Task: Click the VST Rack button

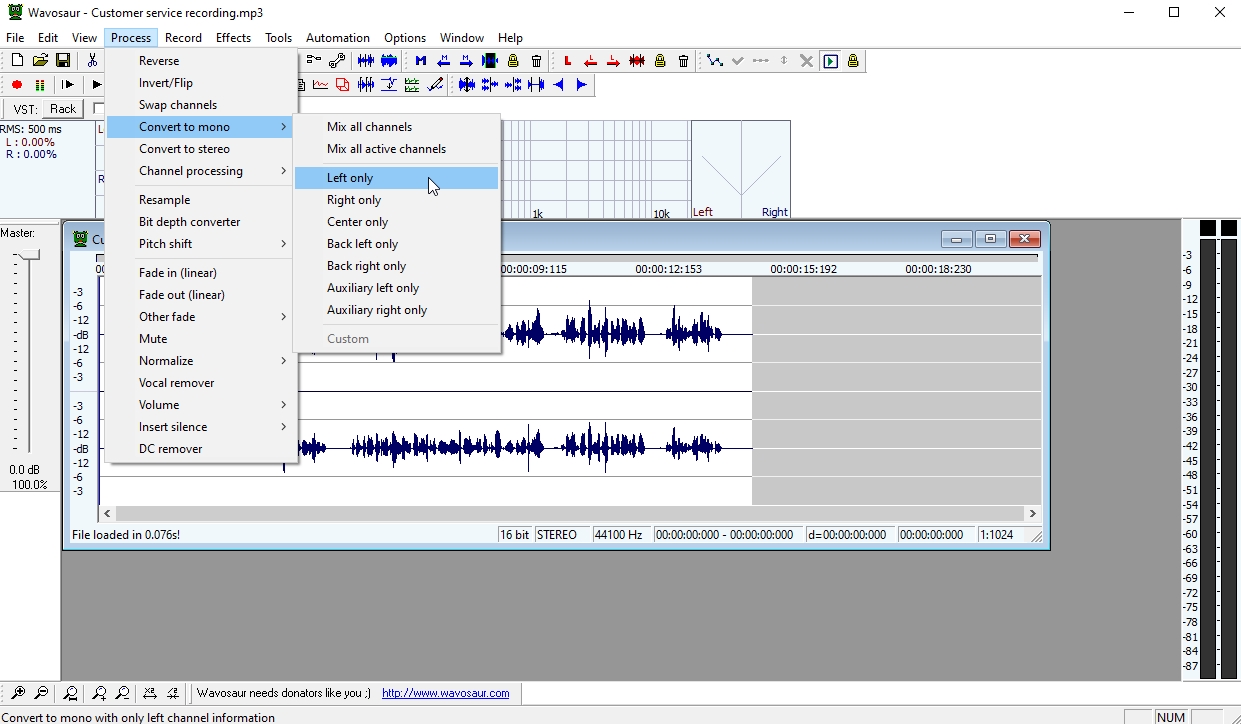Action: click(63, 109)
